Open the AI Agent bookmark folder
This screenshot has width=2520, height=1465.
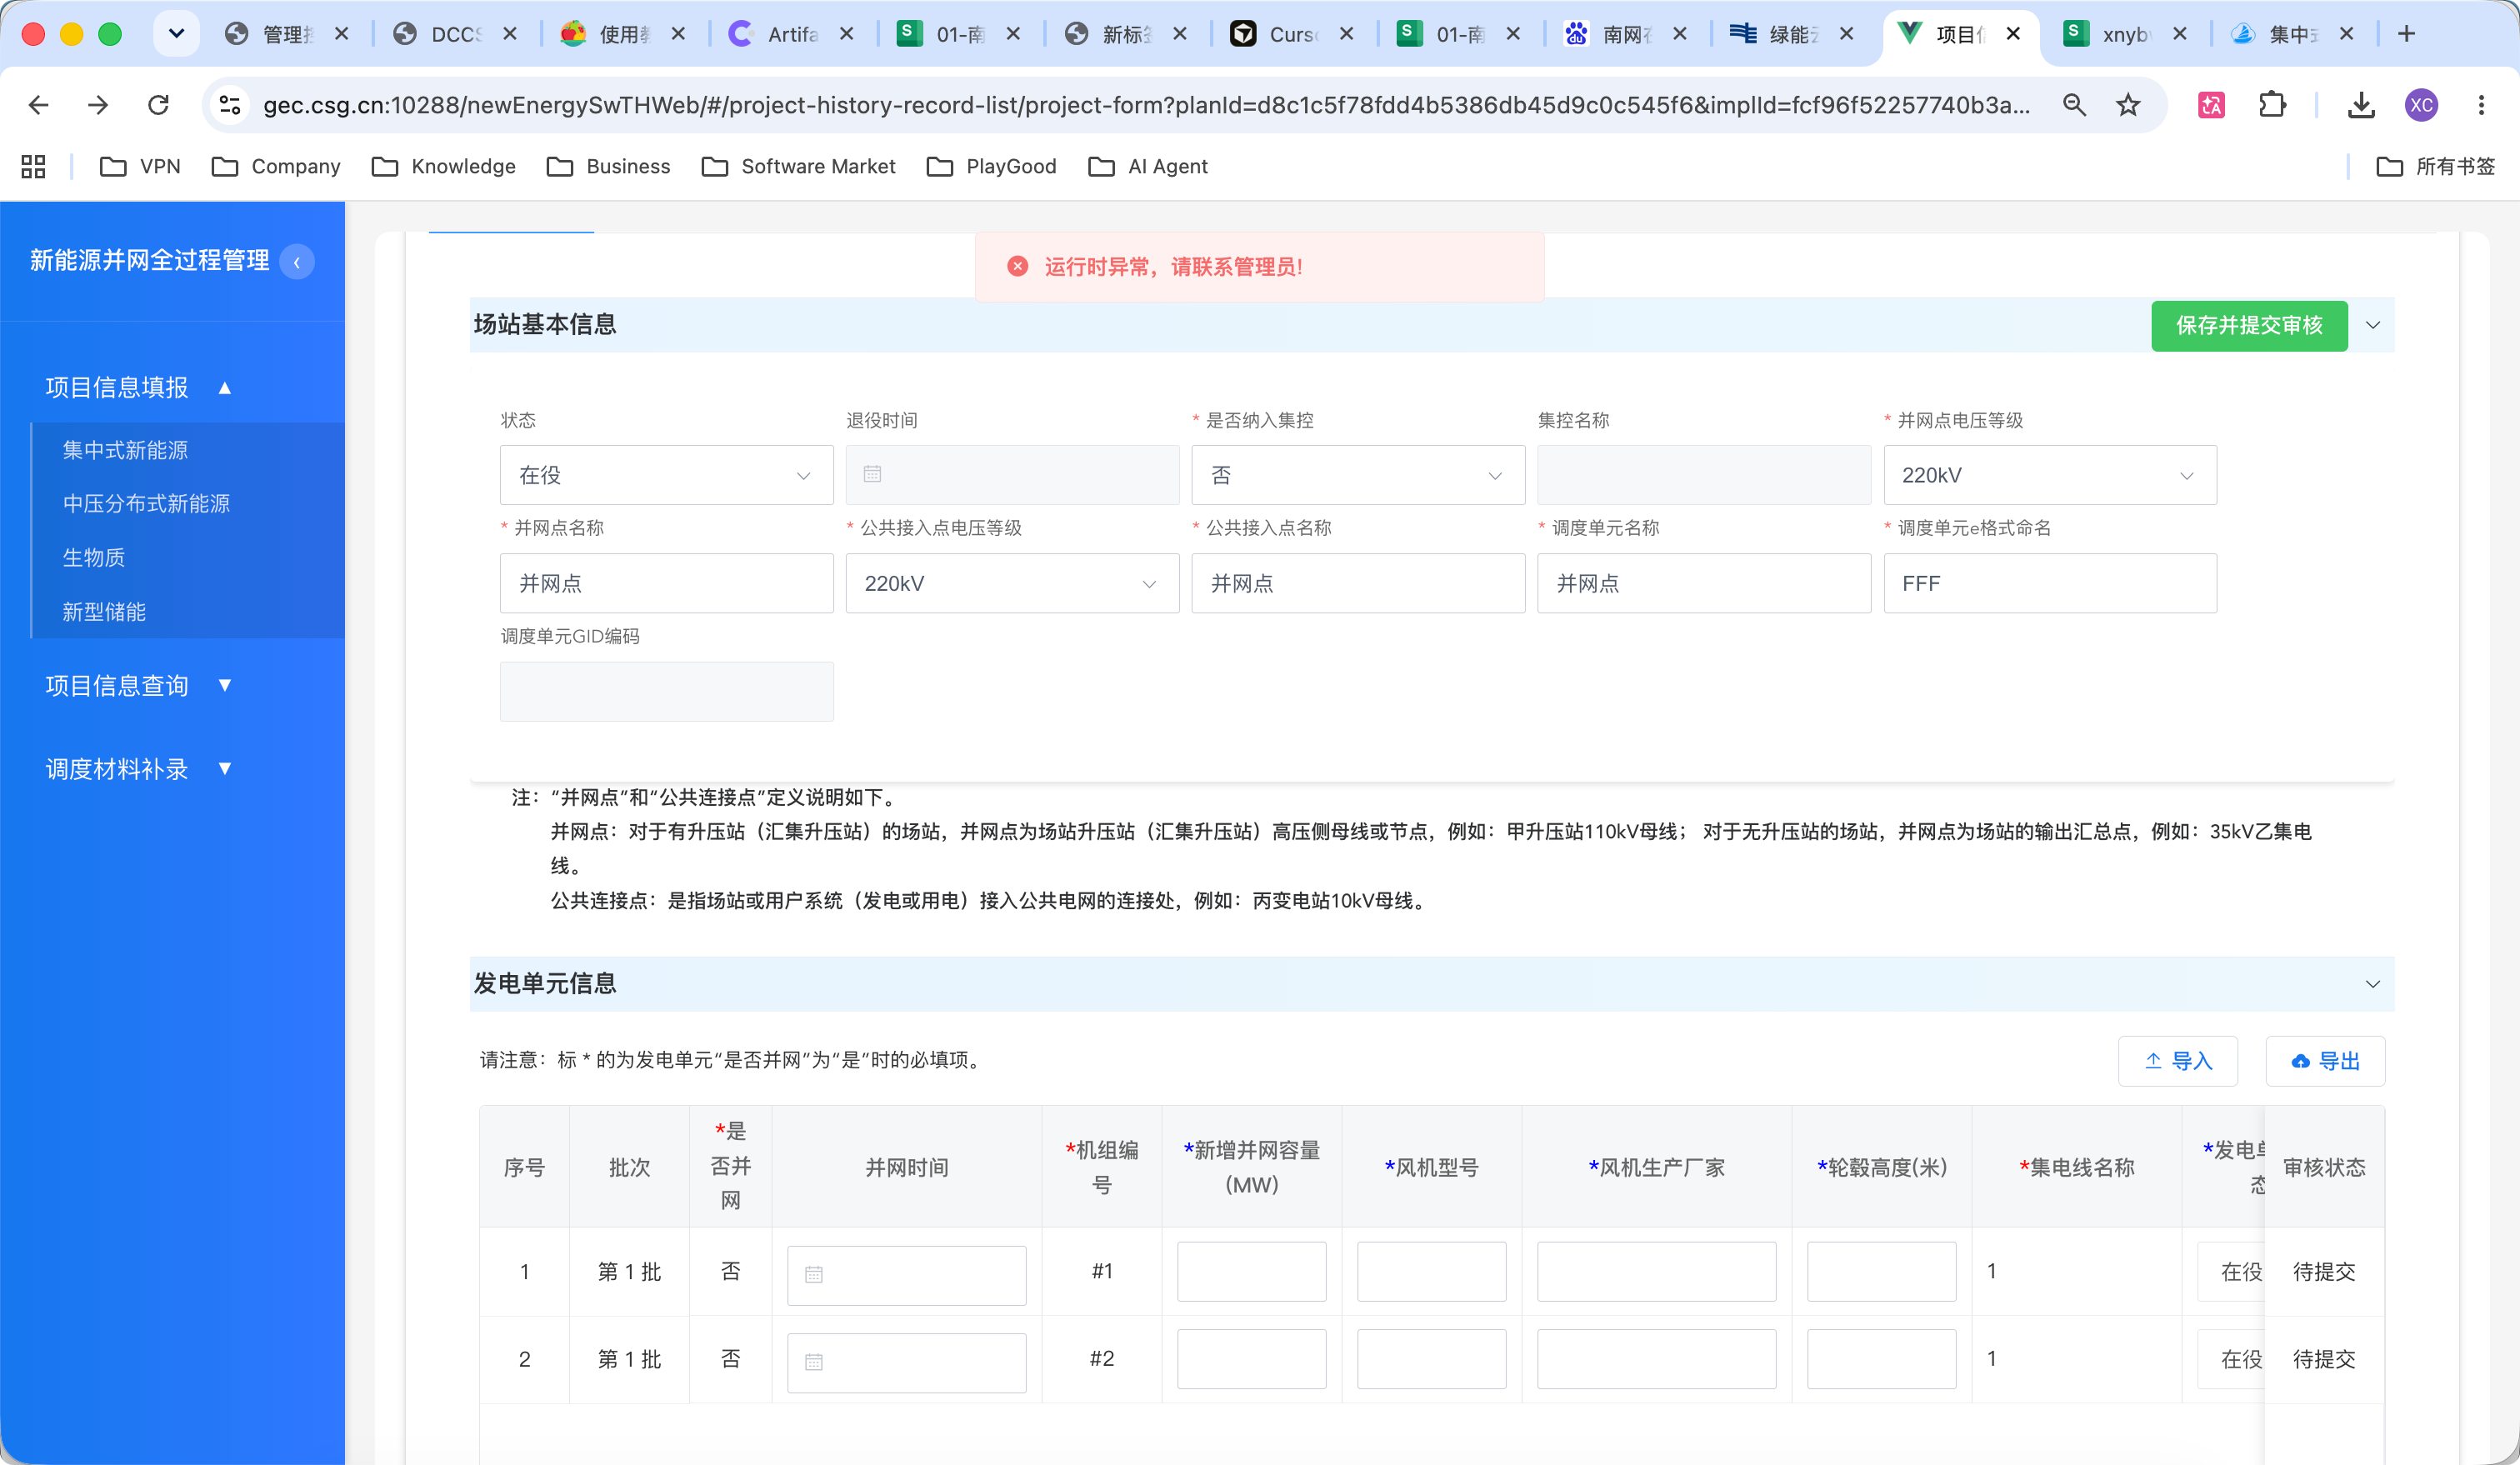[x=1148, y=166]
